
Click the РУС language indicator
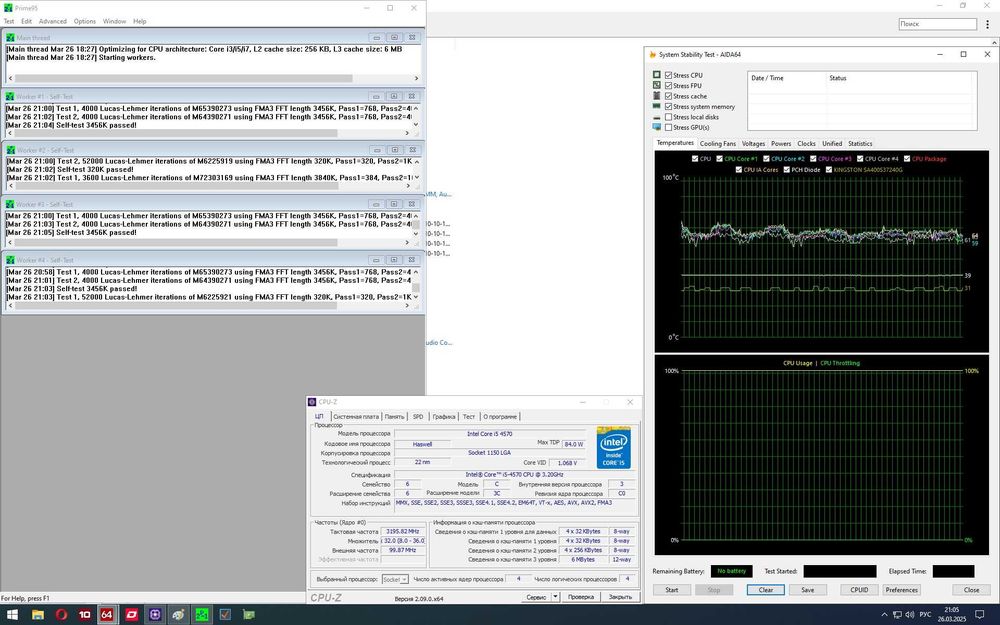925,615
